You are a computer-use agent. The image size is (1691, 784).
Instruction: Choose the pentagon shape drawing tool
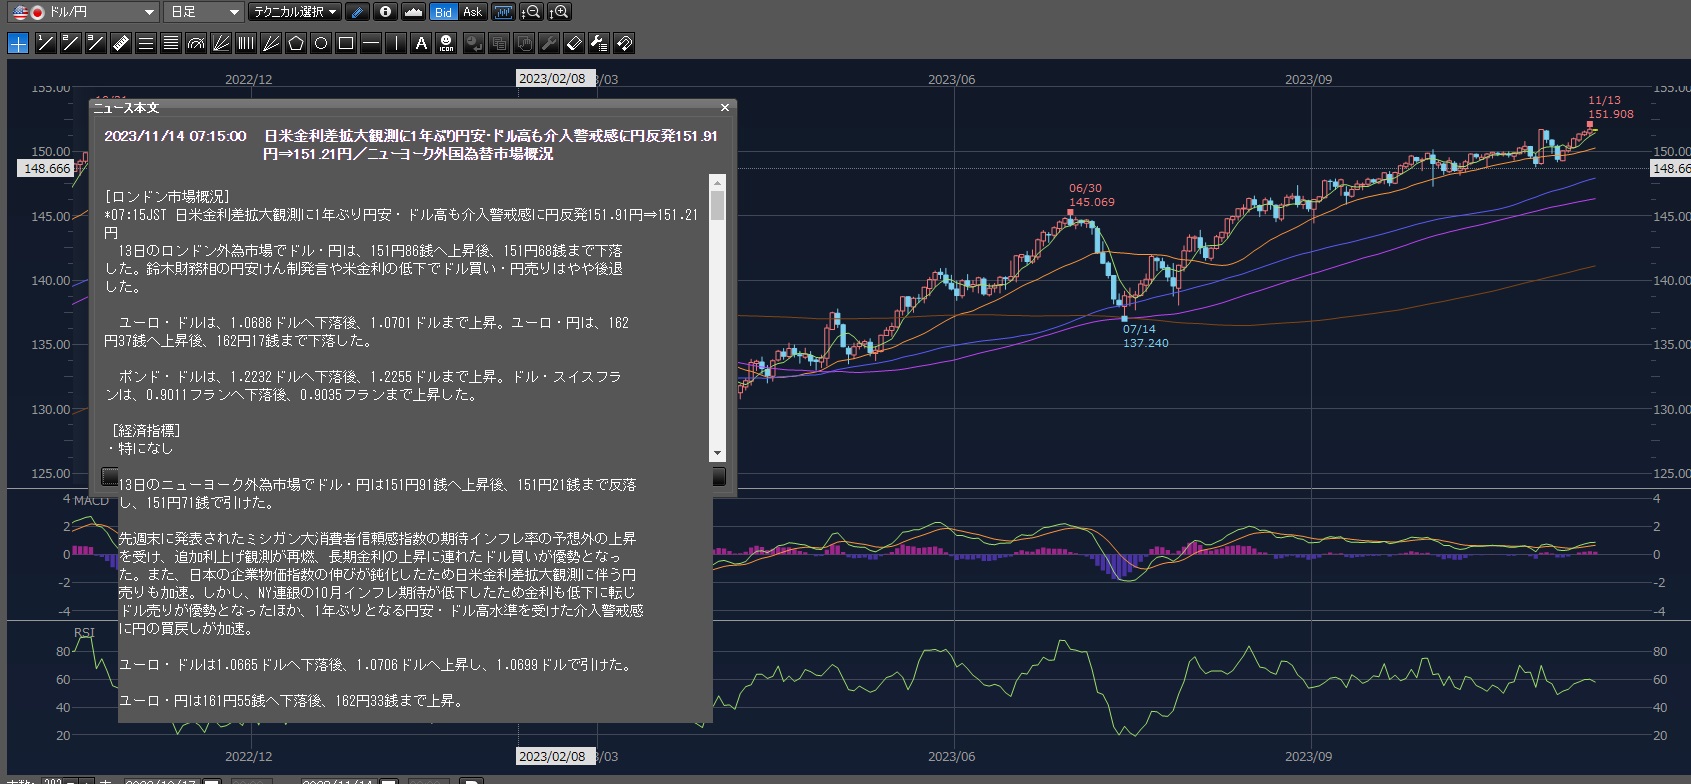(296, 43)
